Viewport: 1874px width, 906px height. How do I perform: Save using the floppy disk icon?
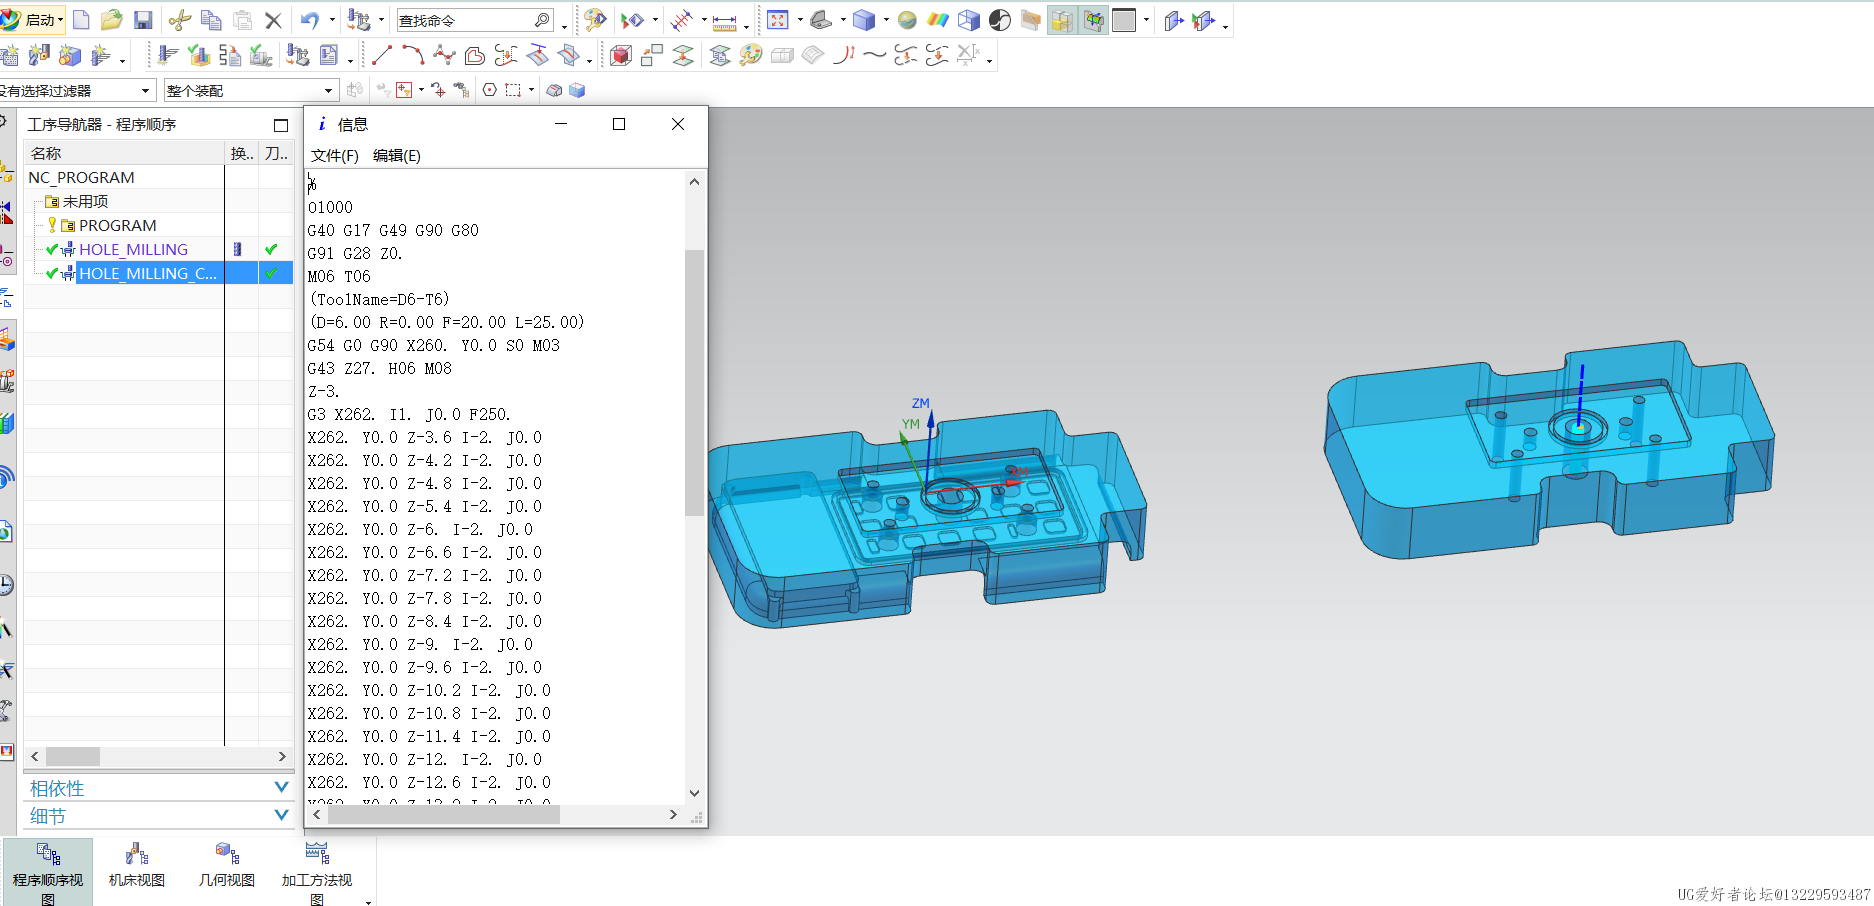point(143,20)
